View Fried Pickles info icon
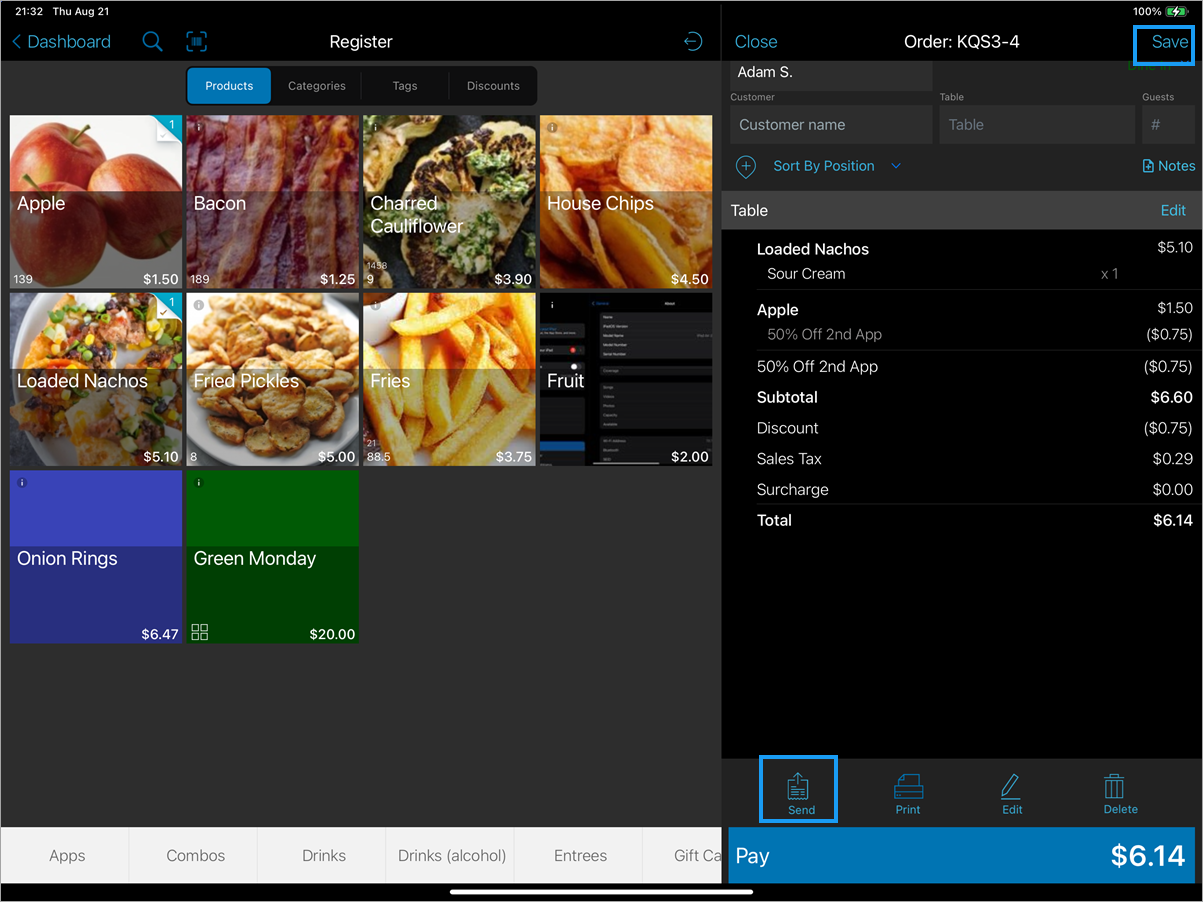This screenshot has width=1203, height=902. pos(199,304)
